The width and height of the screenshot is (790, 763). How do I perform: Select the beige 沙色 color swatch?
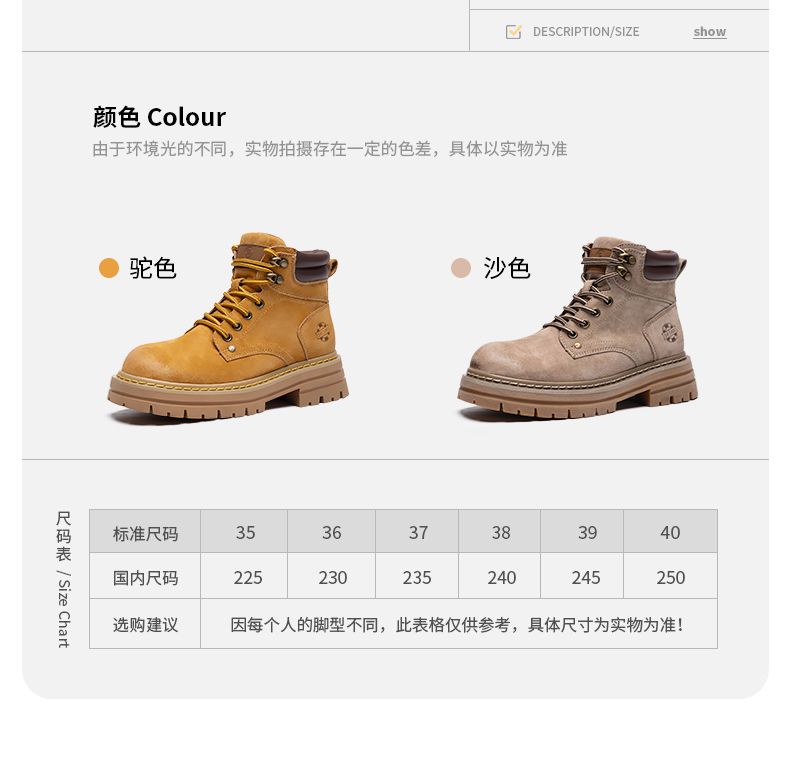coord(460,268)
